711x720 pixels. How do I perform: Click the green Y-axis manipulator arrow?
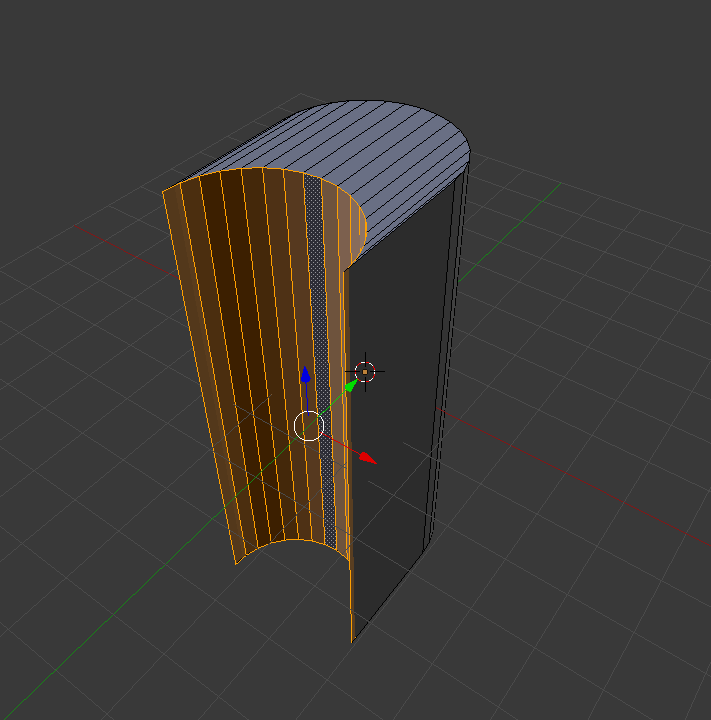[351, 385]
